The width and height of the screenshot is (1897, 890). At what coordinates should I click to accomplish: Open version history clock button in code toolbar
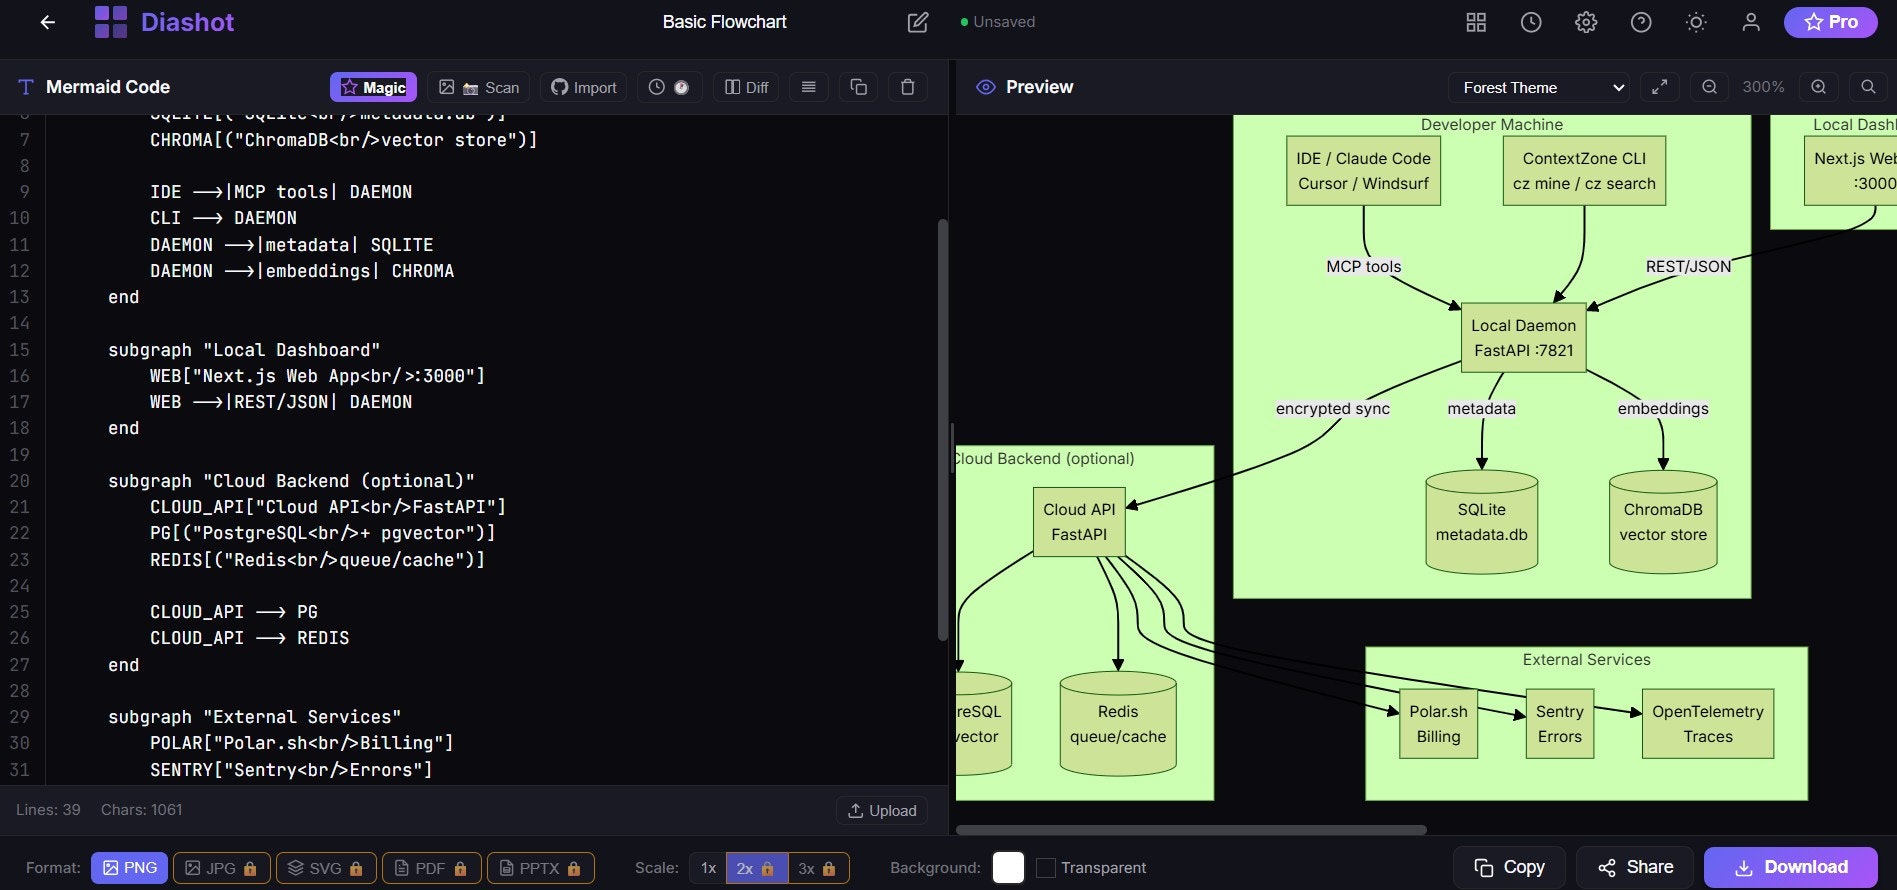coord(669,87)
